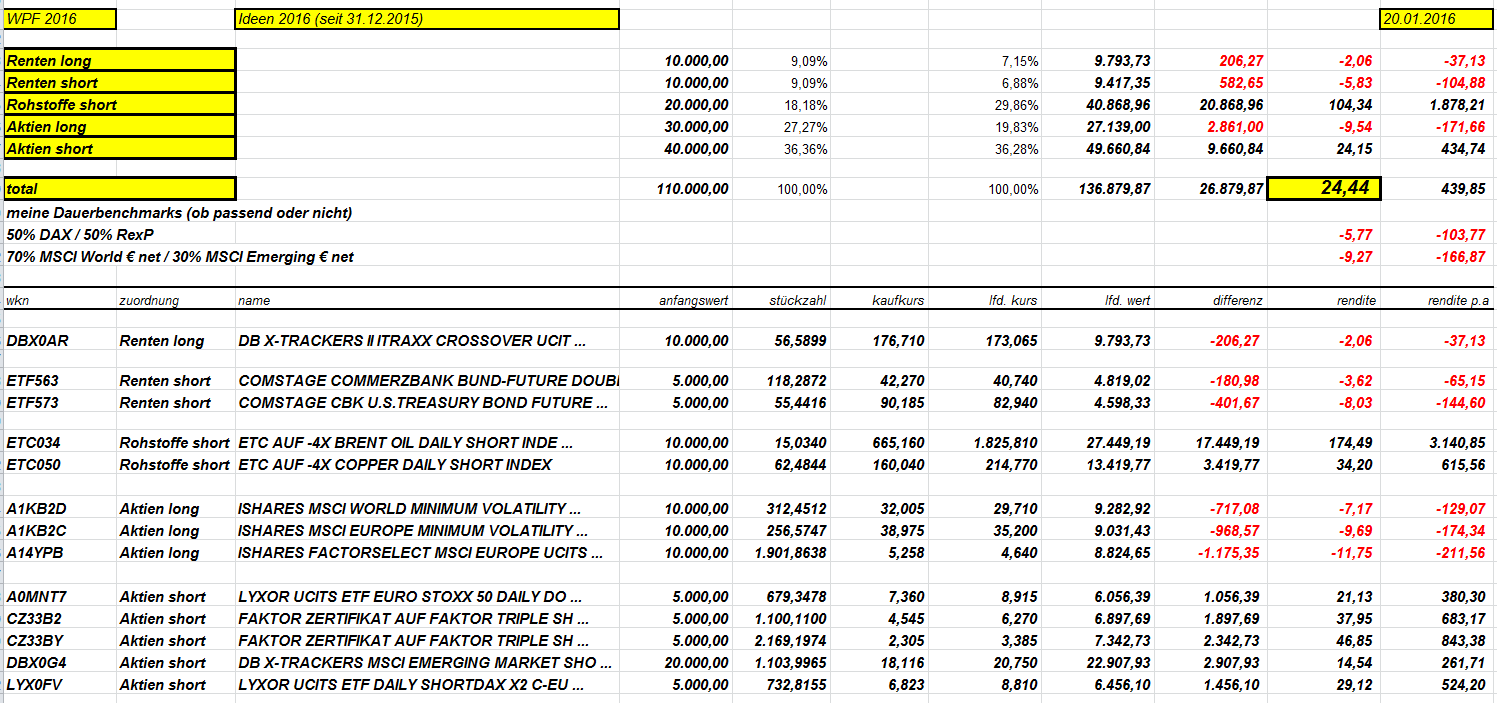Select WKN cell DBX0AR
The height and width of the screenshot is (703, 1497).
point(37,340)
